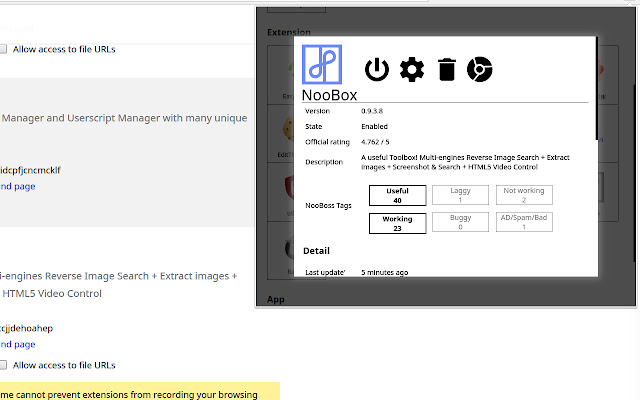Select the official rating 4.762 / 5
Image resolution: width=640 pixels, height=400 pixels.
[x=375, y=142]
